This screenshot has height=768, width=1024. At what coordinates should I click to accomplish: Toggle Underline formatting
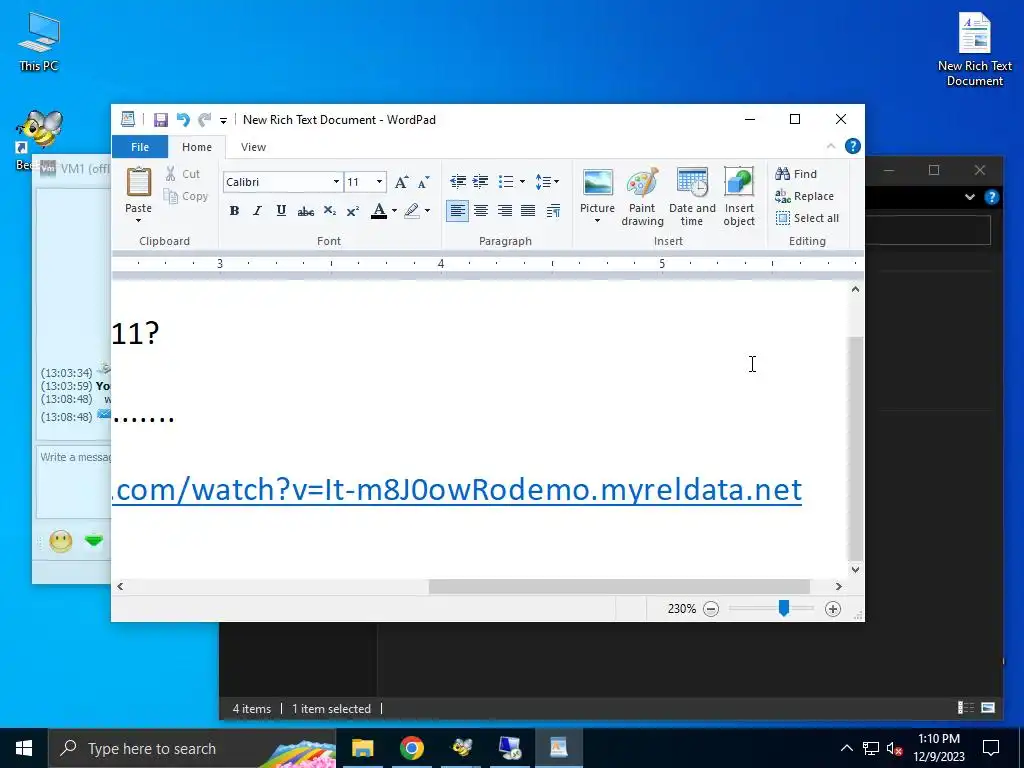click(281, 210)
